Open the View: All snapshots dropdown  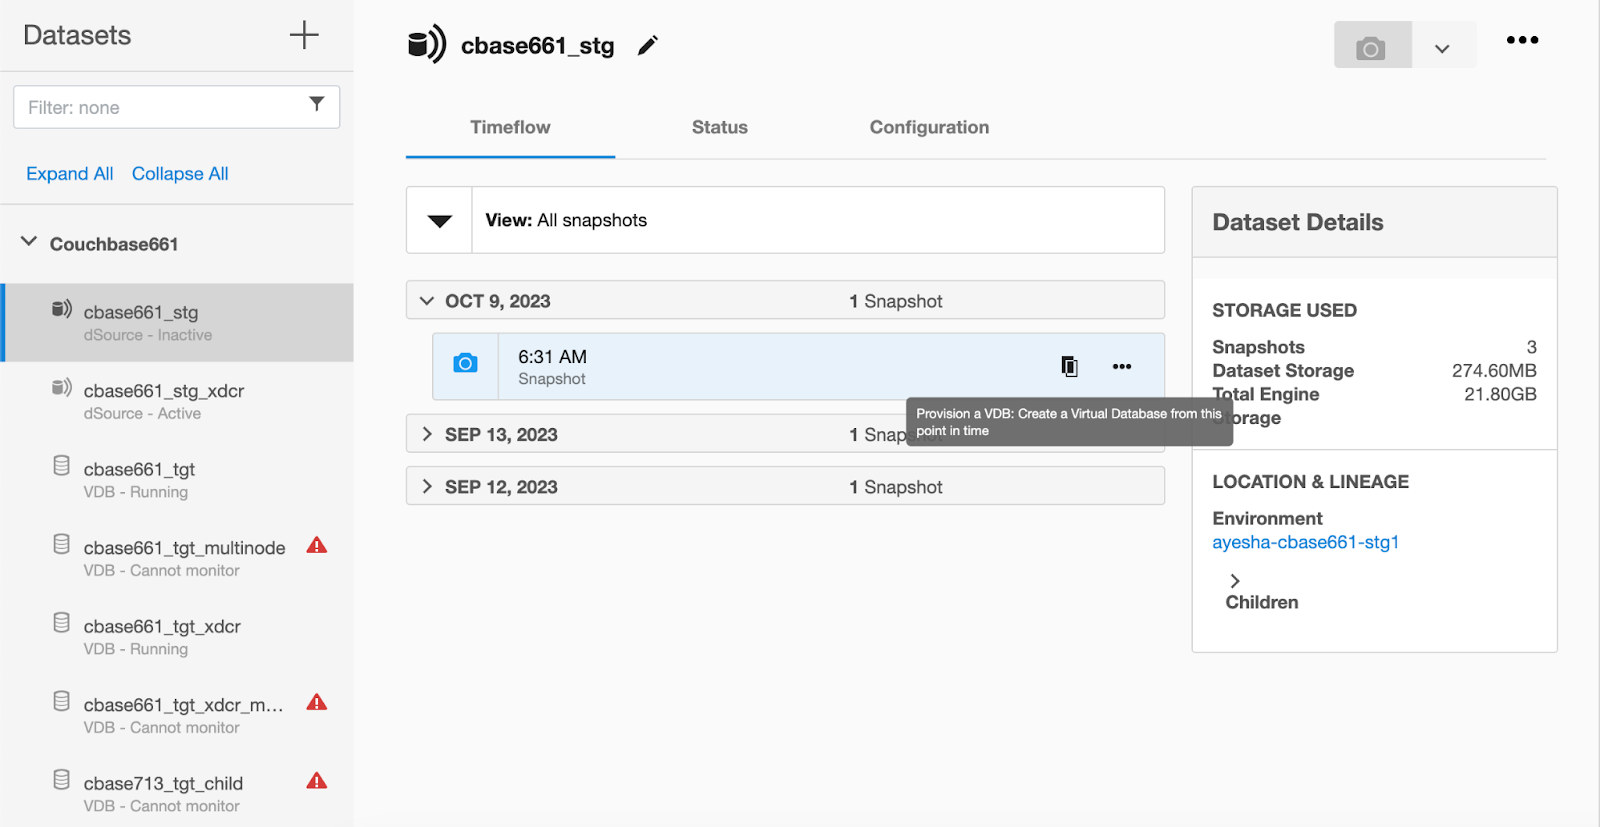(440, 221)
